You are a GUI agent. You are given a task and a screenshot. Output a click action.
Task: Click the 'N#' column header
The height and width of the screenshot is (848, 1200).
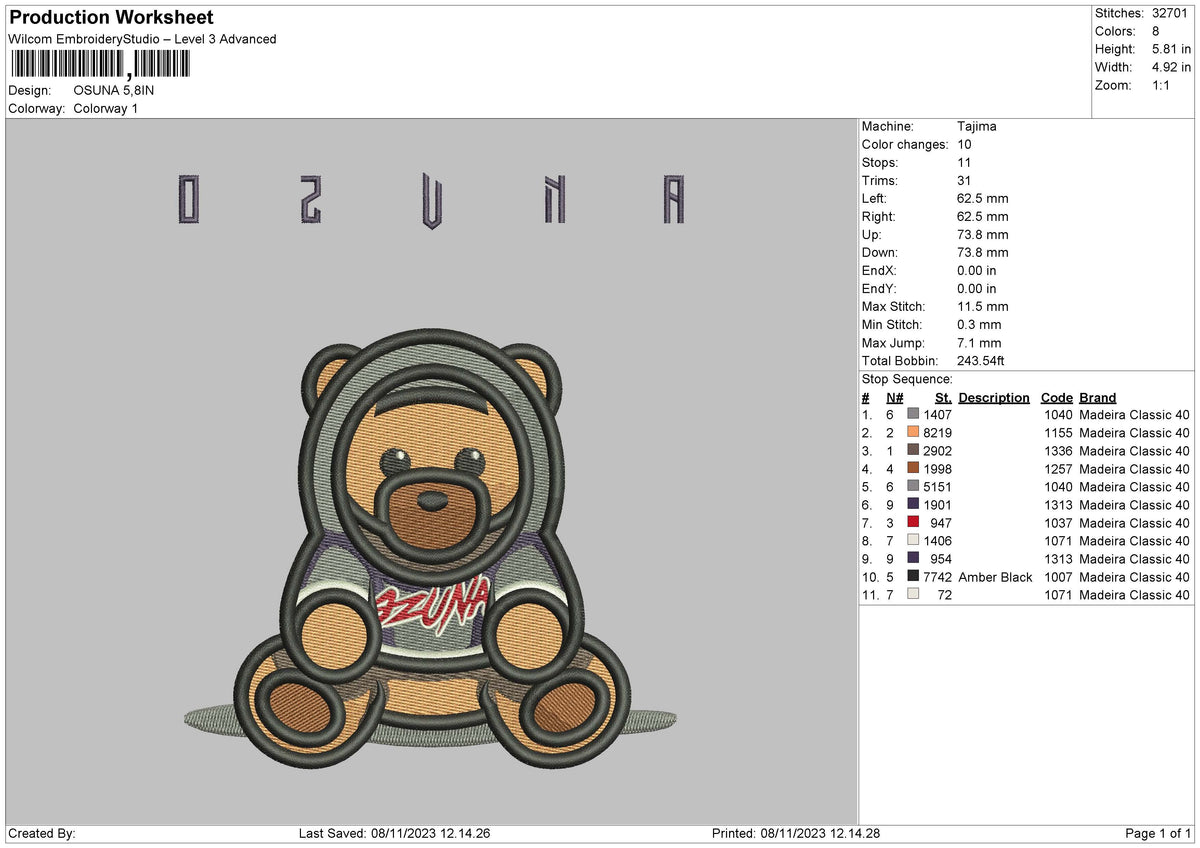coord(894,397)
